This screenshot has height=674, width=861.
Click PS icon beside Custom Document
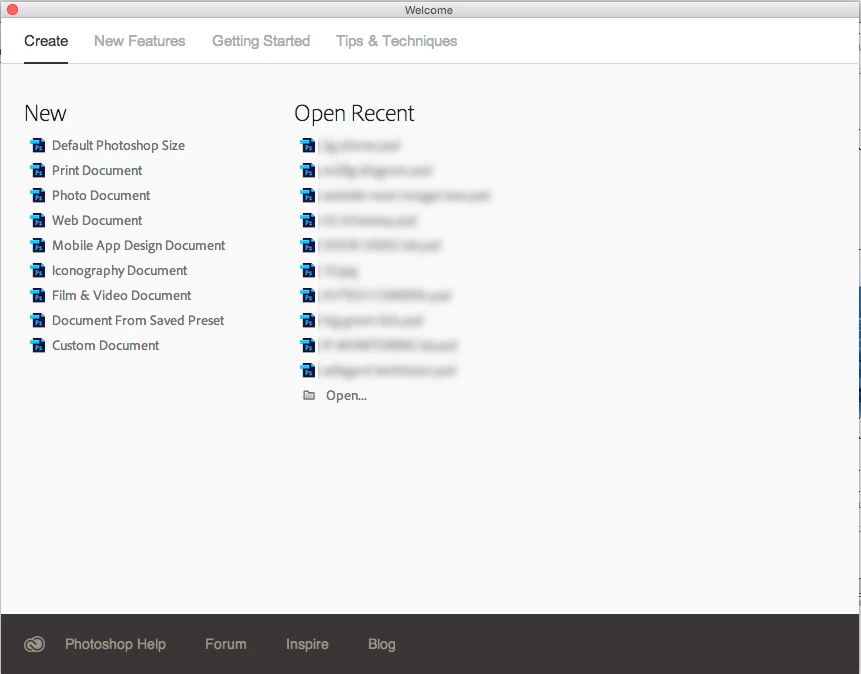point(38,346)
